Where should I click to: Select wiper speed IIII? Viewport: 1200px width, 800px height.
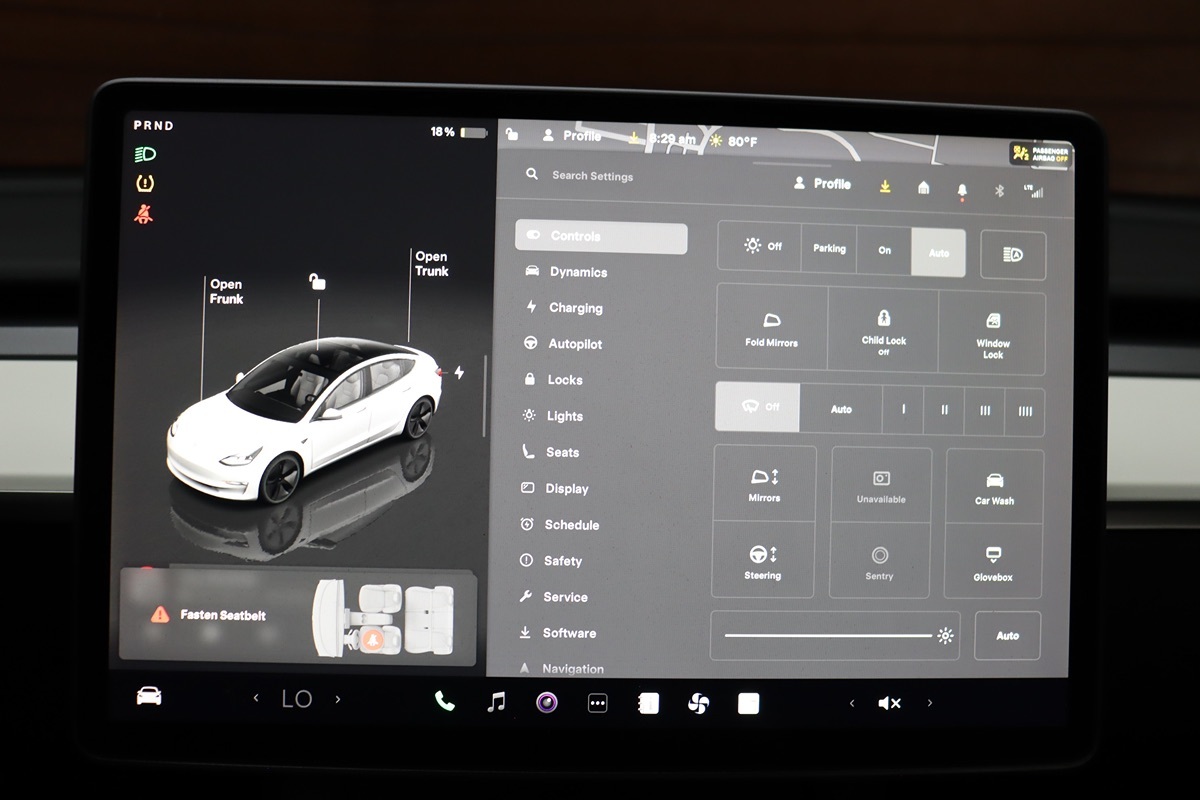click(1025, 412)
